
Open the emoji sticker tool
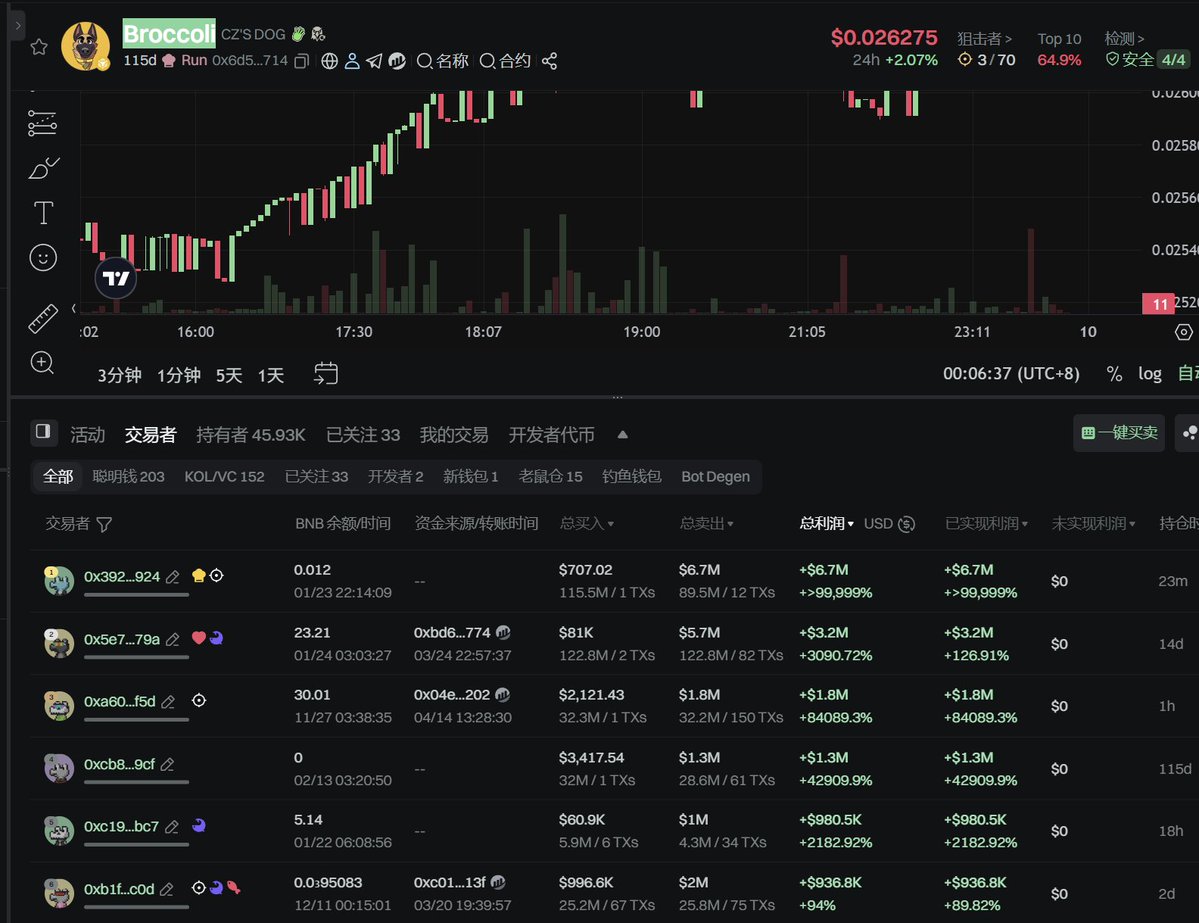pos(43,258)
